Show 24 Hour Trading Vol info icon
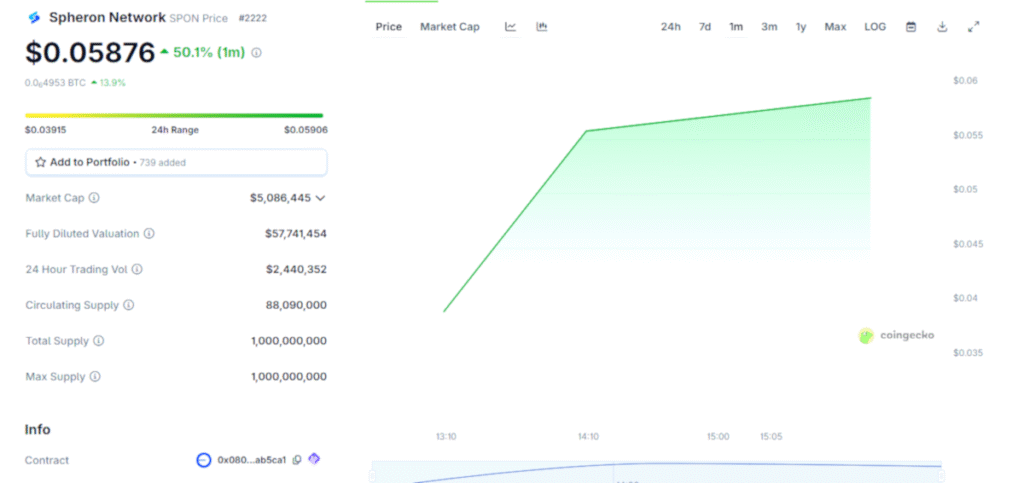Image resolution: width=1024 pixels, height=483 pixels. click(137, 269)
